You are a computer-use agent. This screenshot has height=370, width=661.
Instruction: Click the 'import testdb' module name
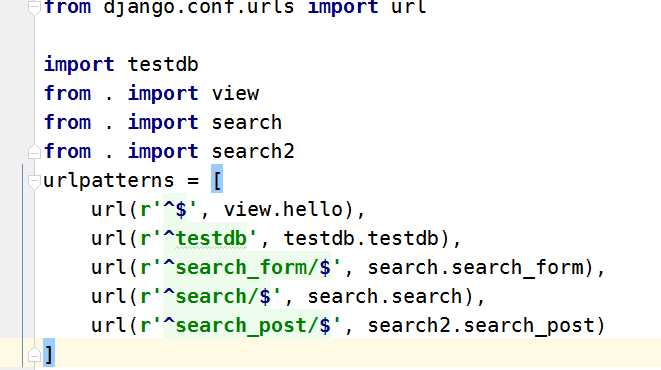pyautogui.click(x=163, y=64)
